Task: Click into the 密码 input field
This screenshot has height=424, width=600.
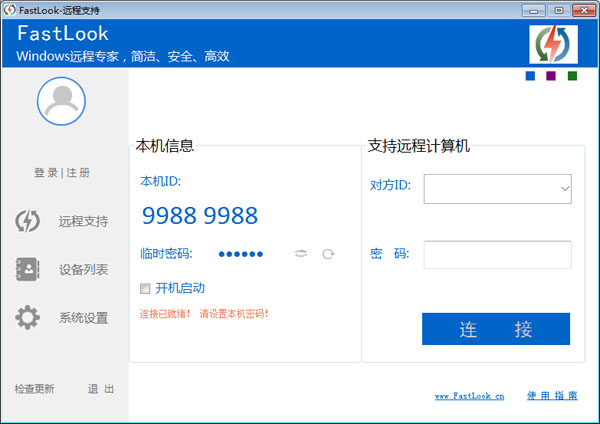Action: 497,254
